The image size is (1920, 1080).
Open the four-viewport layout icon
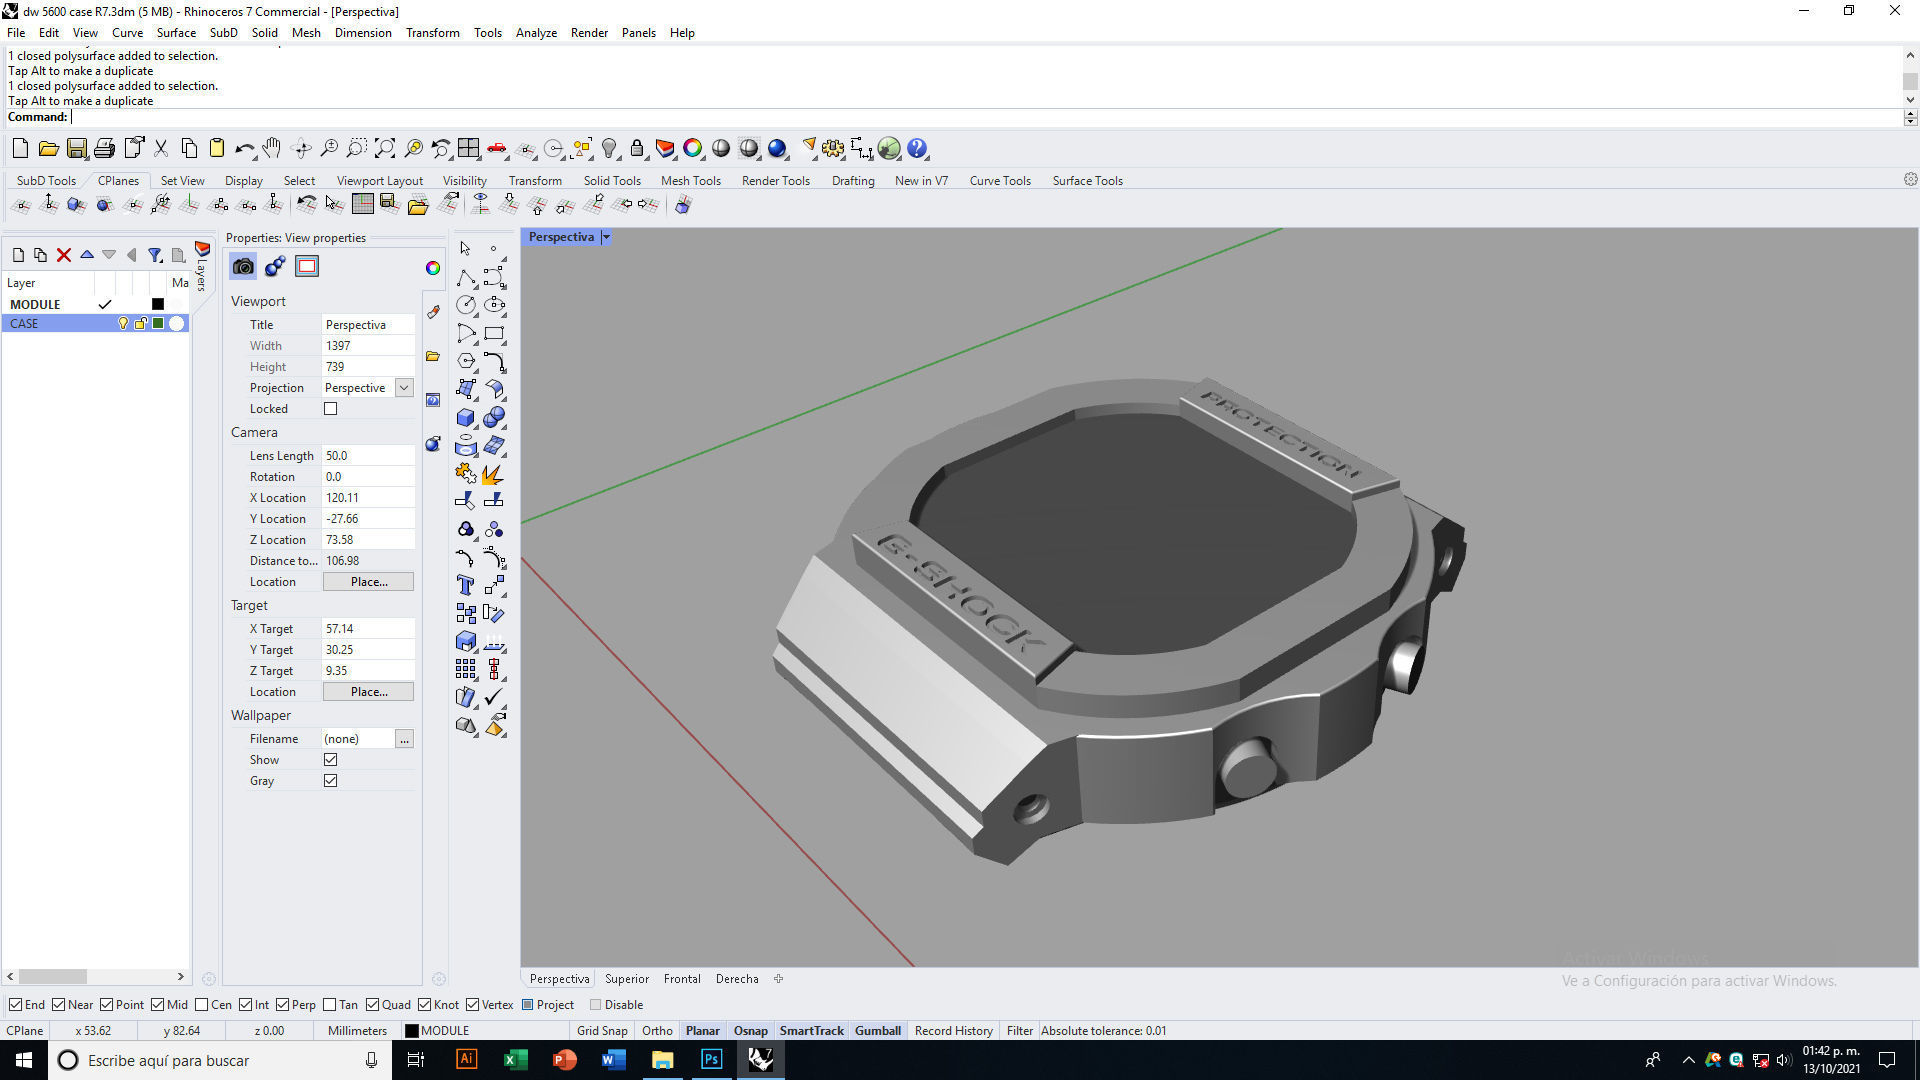(x=469, y=149)
